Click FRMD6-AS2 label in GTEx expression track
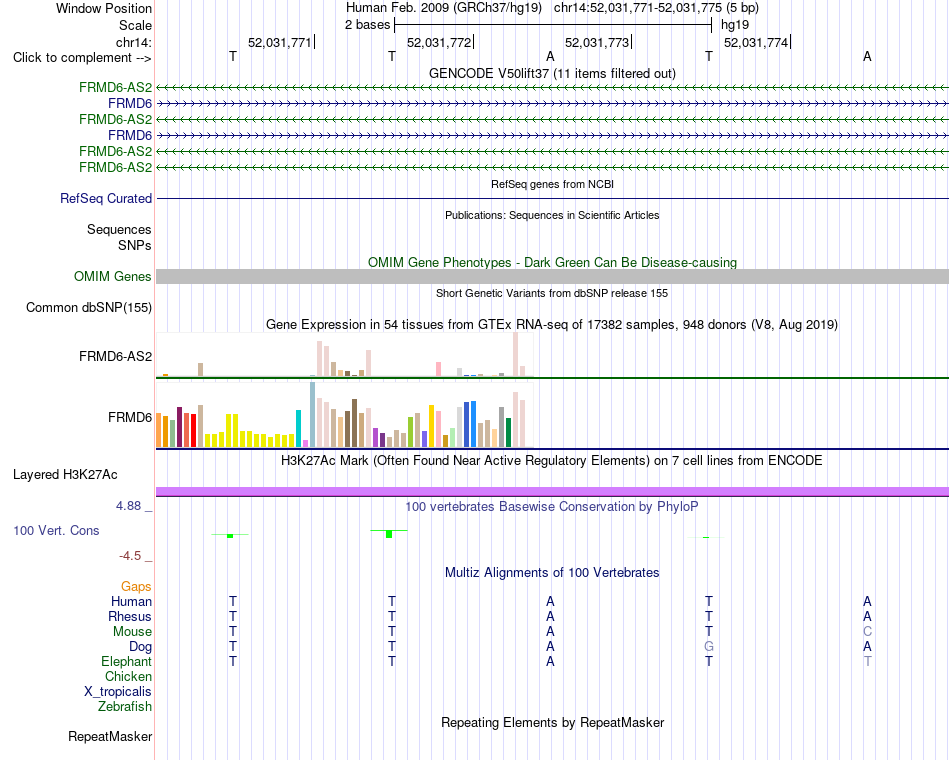 tap(115, 356)
